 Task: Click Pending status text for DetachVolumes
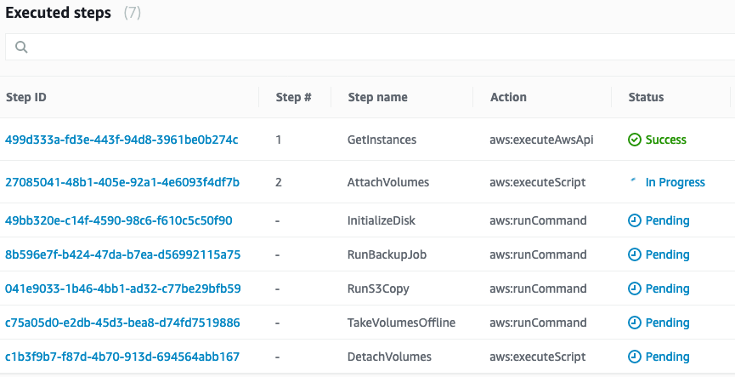coord(668,357)
